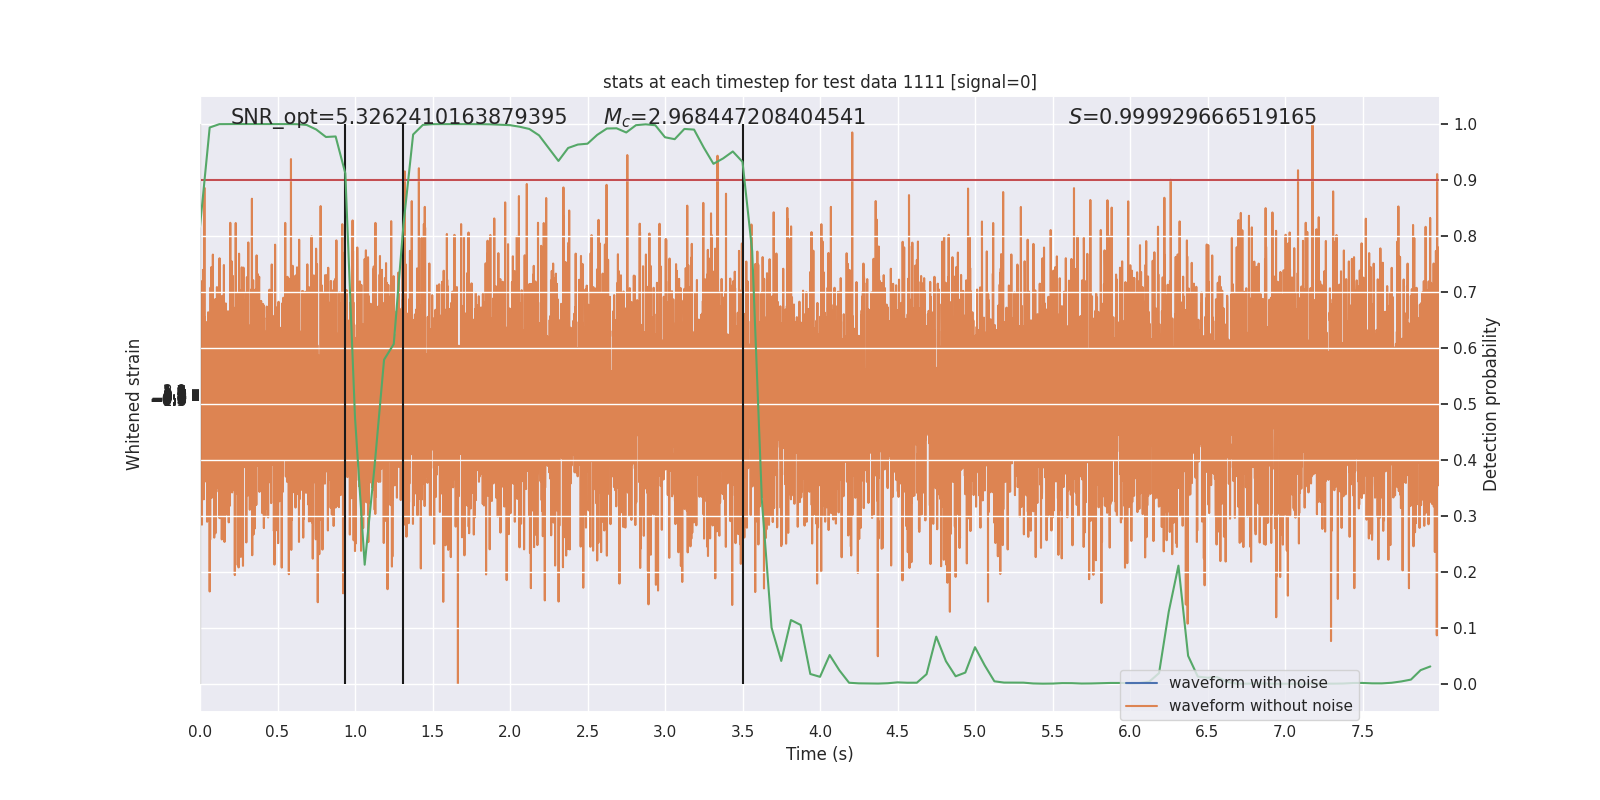Click the orange line swatch in legend
The height and width of the screenshot is (800, 1600).
pyautogui.click(x=1141, y=706)
